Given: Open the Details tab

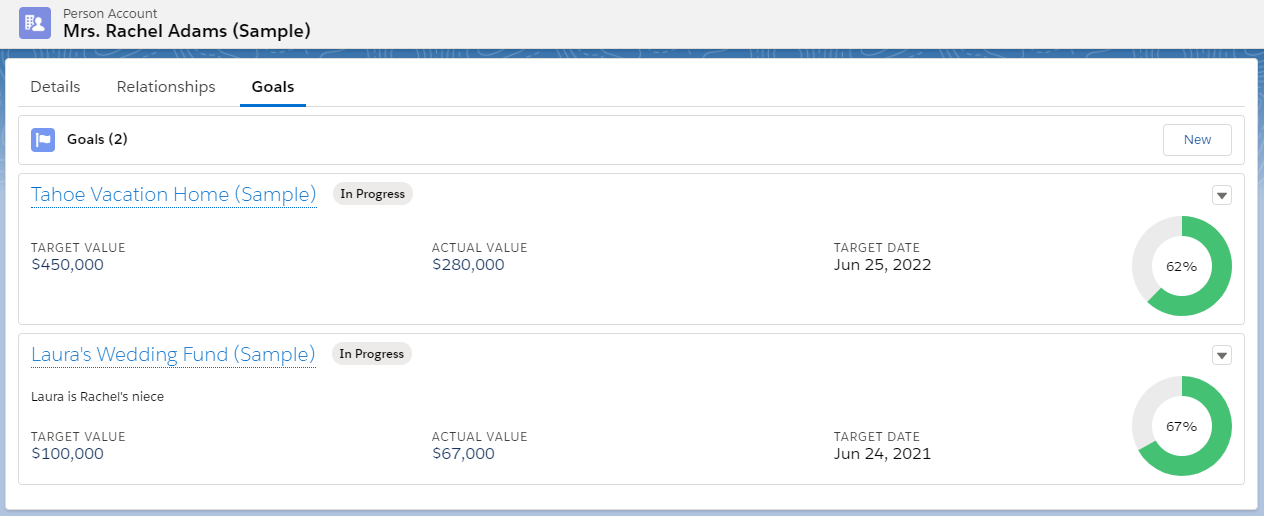Looking at the screenshot, I should pos(55,87).
